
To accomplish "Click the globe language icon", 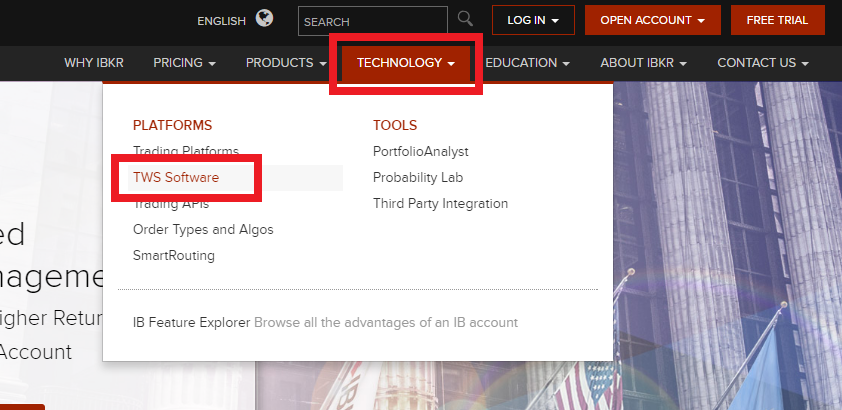I will pyautogui.click(x=264, y=19).
